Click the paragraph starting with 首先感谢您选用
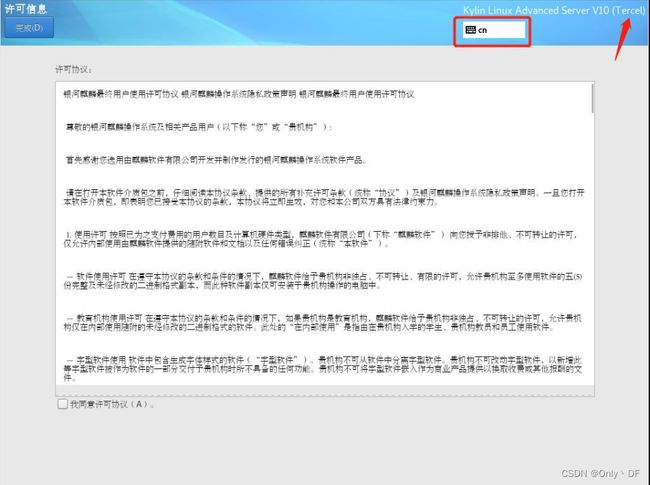The height and width of the screenshot is (485, 650). (x=216, y=160)
